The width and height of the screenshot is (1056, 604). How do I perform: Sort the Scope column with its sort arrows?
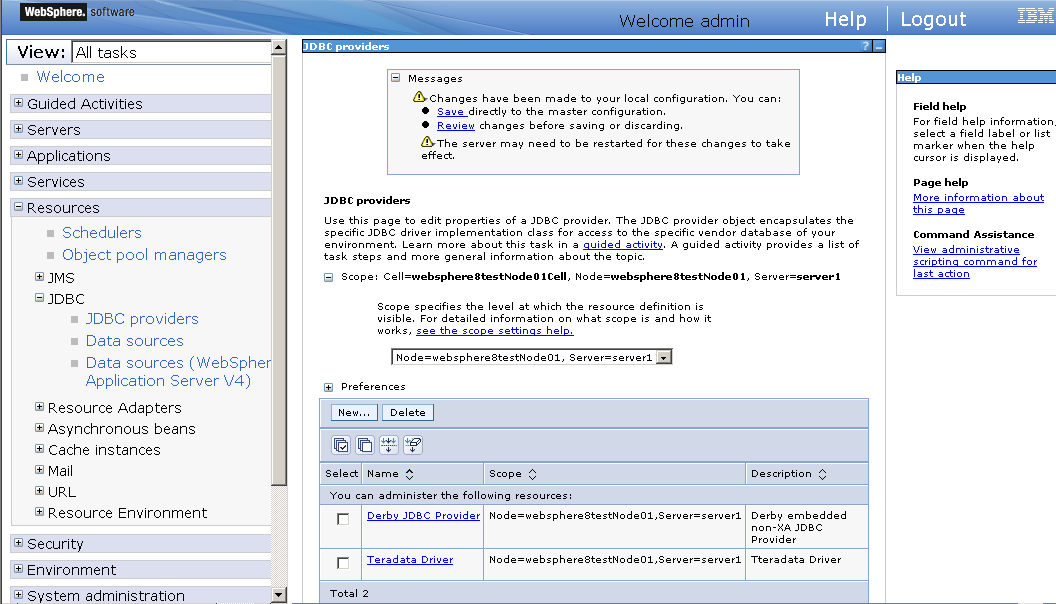531,473
